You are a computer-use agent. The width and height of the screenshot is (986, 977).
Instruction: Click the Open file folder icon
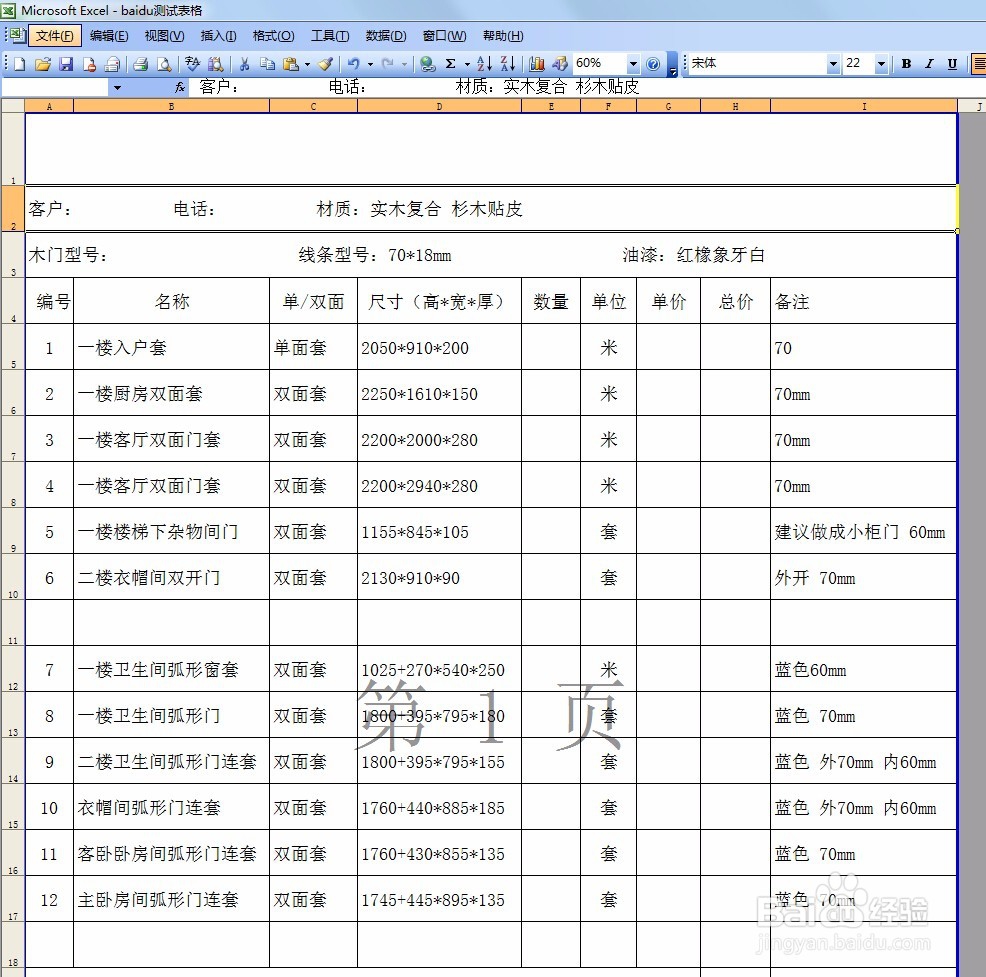[x=43, y=63]
